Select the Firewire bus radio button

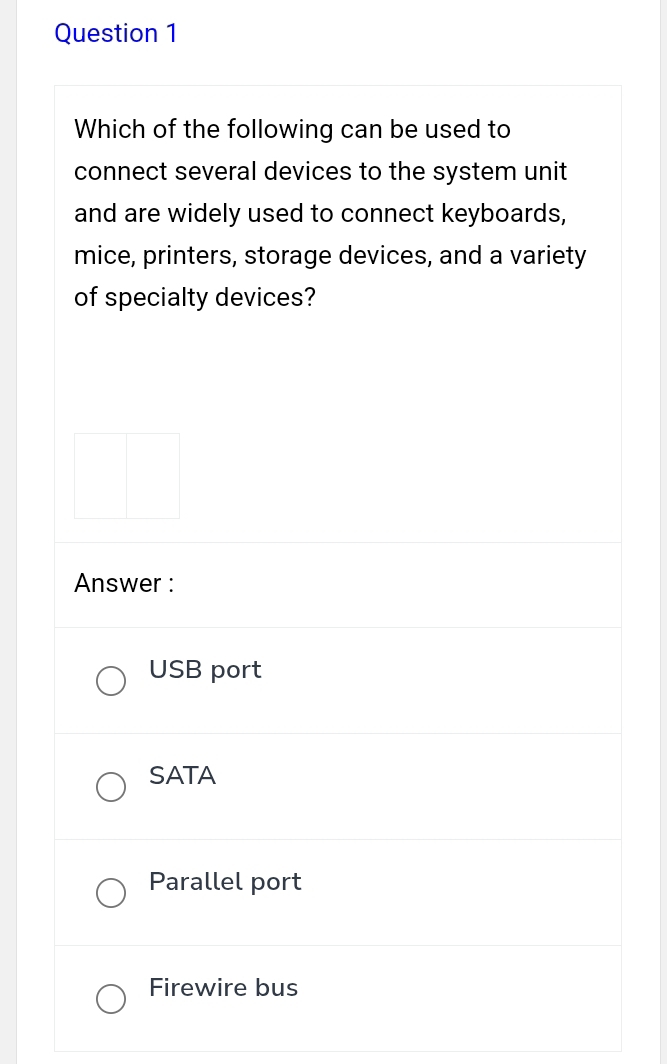[x=111, y=999]
